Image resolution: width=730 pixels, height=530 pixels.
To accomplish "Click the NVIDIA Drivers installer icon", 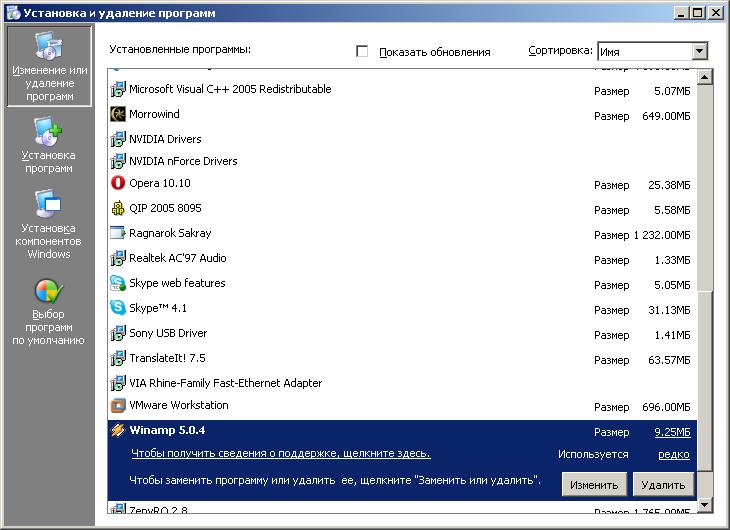I will [118, 139].
